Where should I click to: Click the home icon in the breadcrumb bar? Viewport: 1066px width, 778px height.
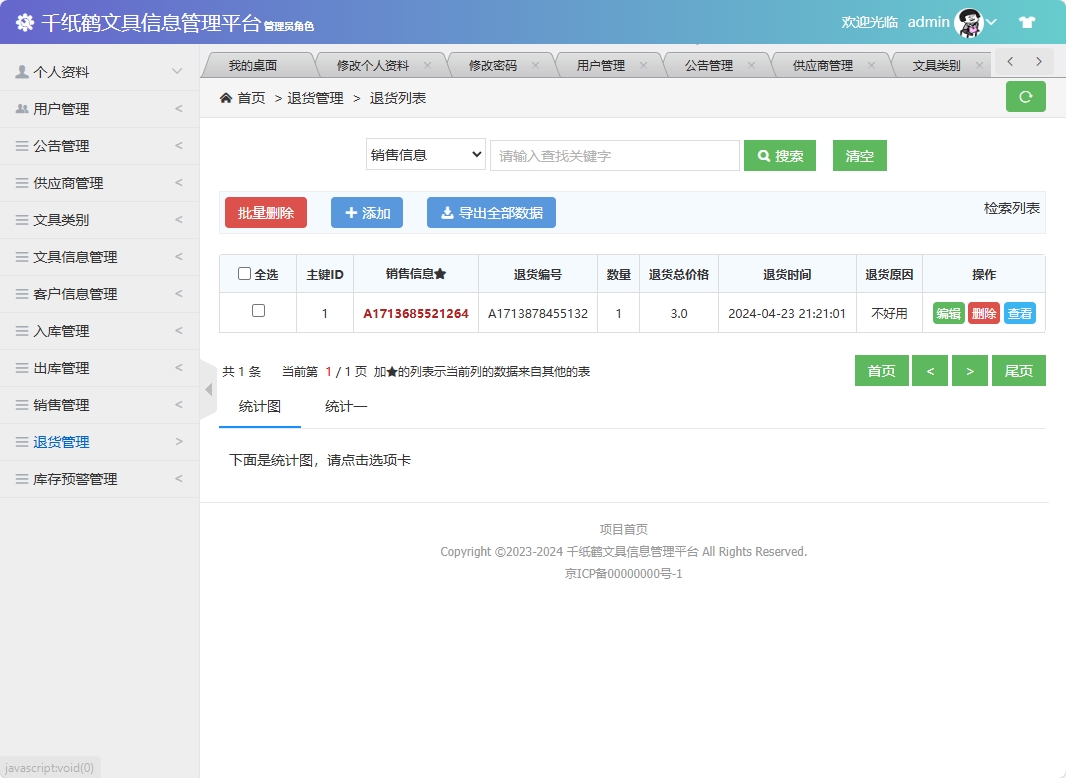224,97
